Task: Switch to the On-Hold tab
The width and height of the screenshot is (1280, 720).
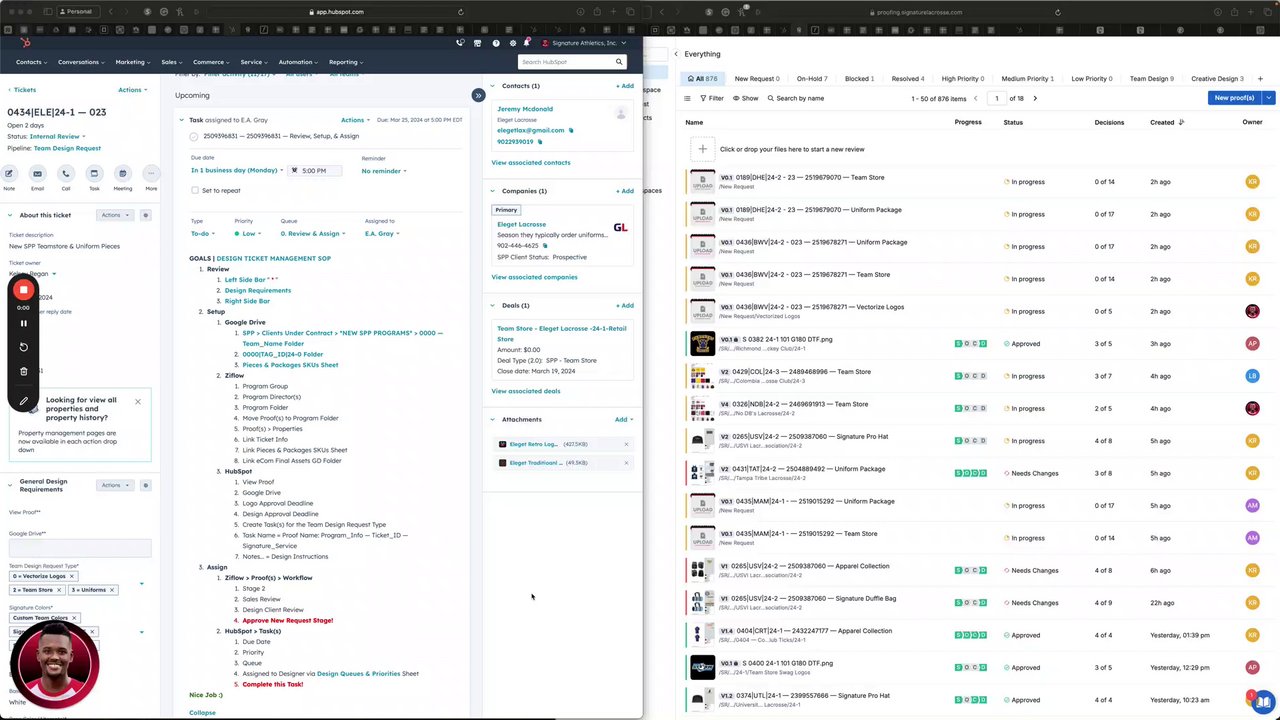Action: [x=813, y=78]
